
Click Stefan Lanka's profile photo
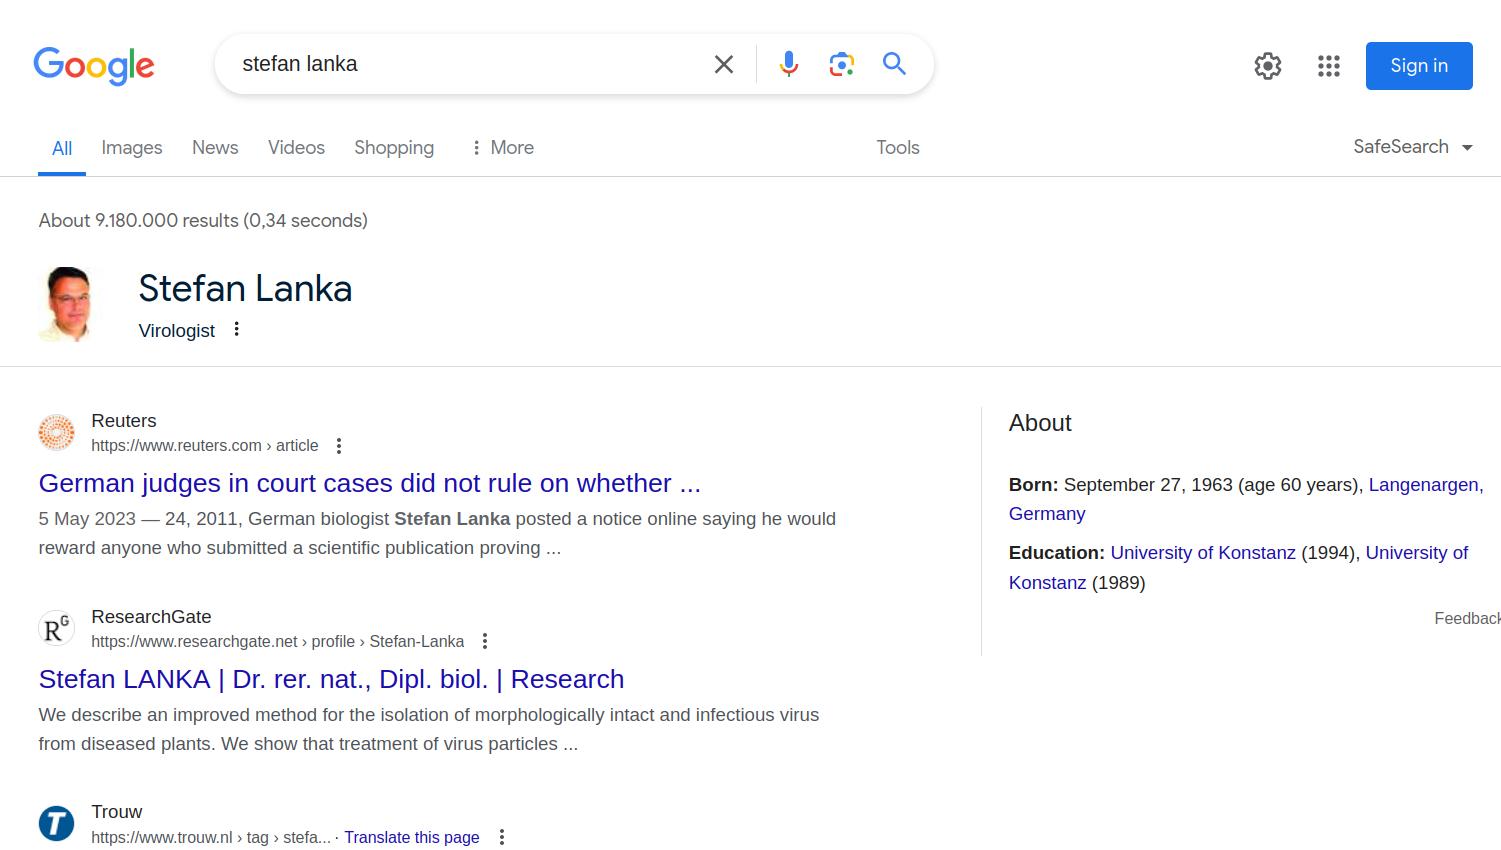tap(67, 304)
